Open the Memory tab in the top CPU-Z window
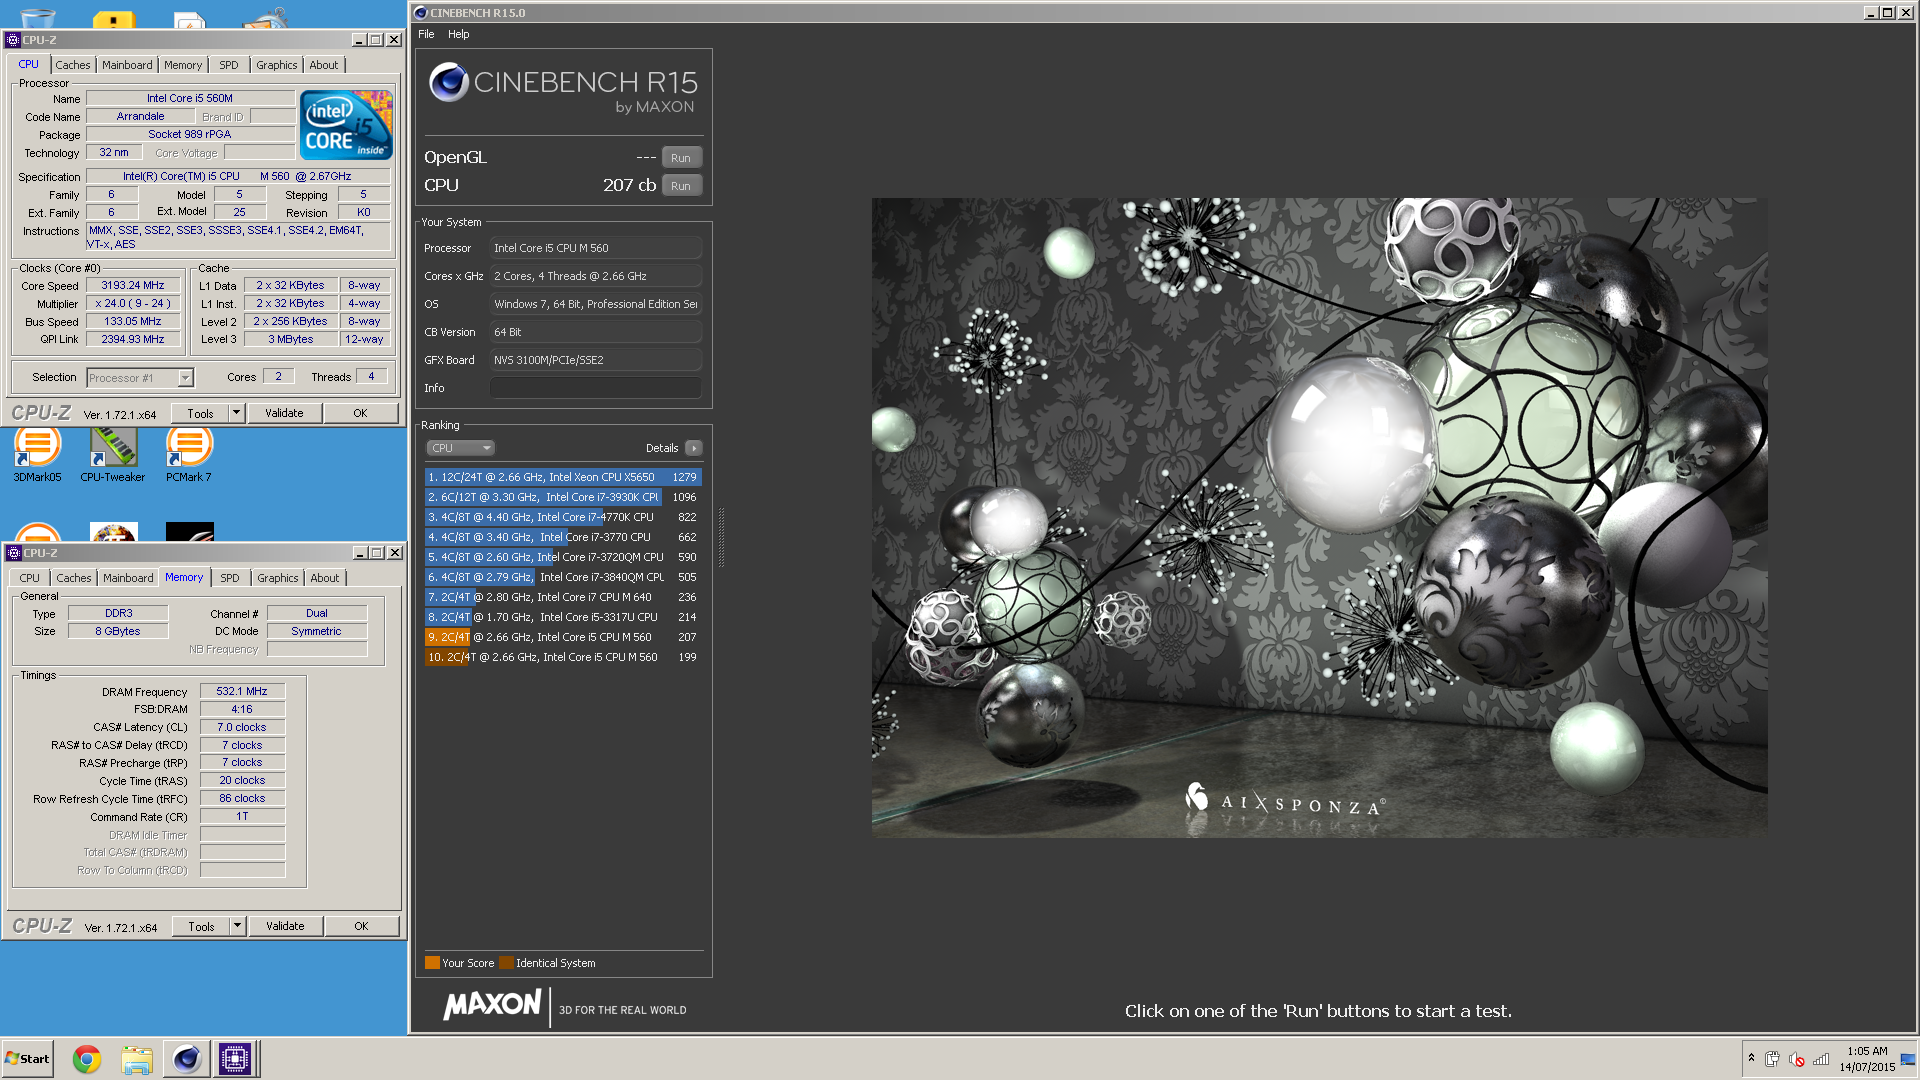Viewport: 1920px width, 1080px height. coord(183,65)
